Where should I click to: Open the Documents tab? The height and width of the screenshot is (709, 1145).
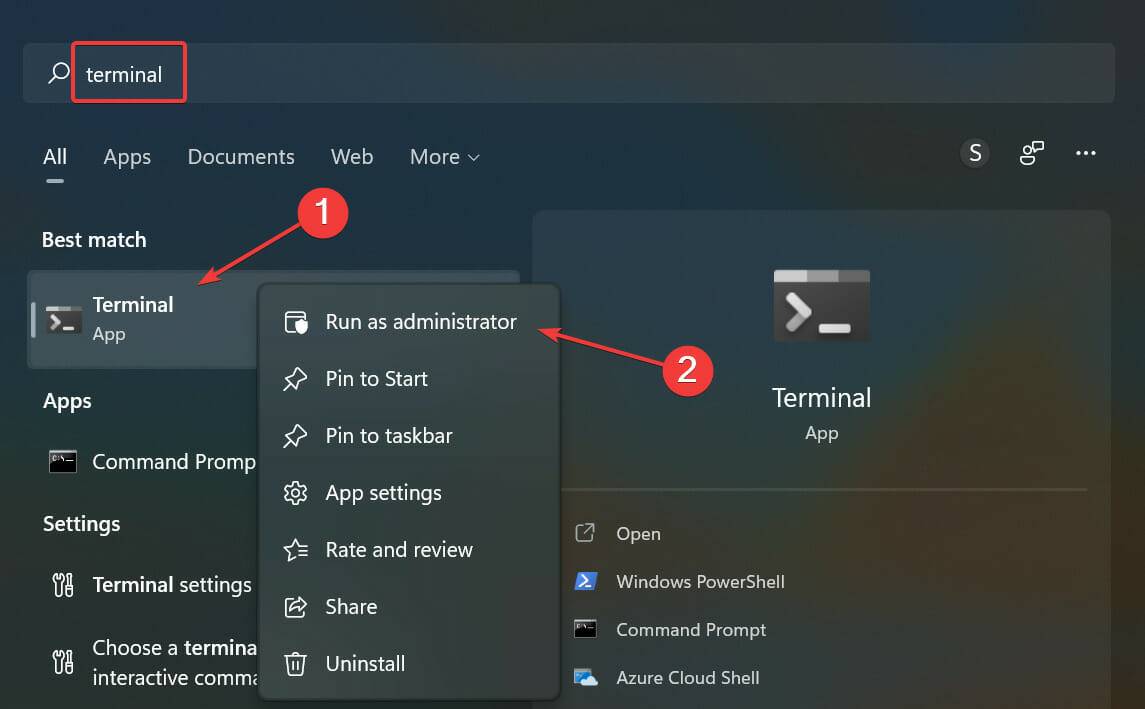(x=240, y=156)
